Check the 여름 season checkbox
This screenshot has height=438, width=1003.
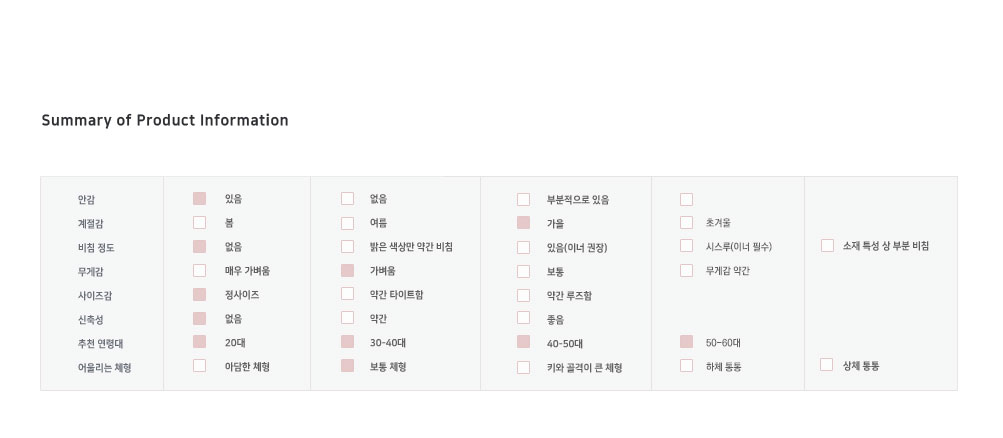pos(347,223)
